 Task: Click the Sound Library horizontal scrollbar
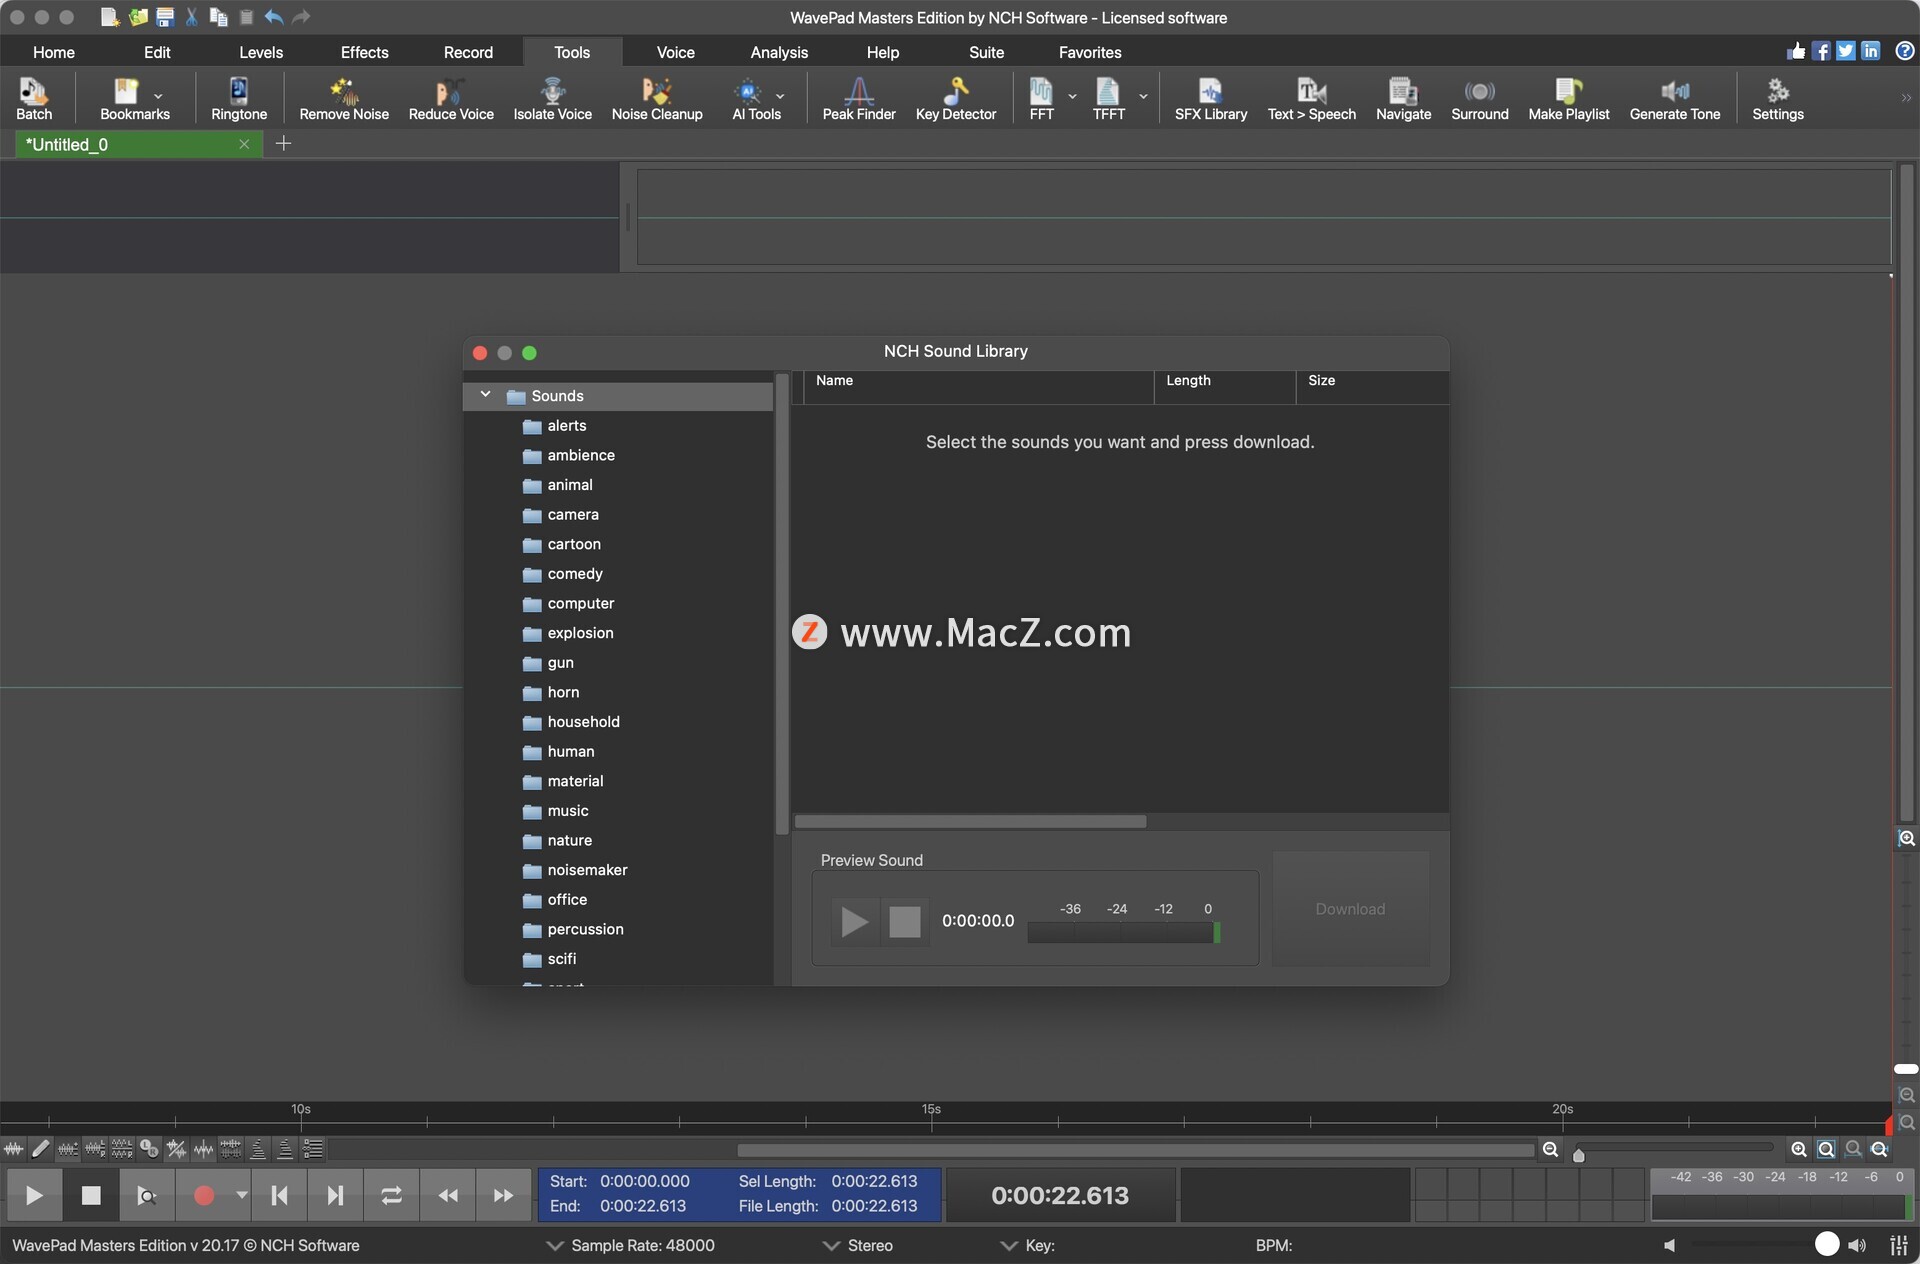pos(970,821)
